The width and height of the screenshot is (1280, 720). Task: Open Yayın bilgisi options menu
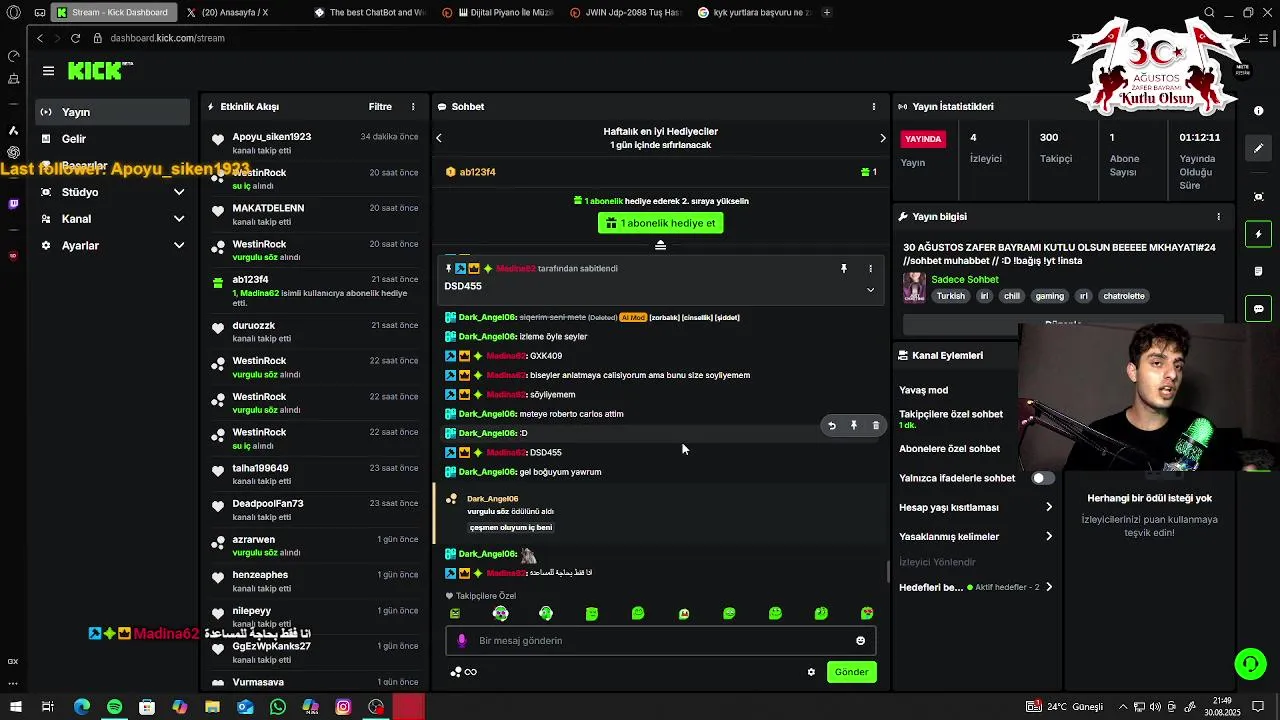(x=1218, y=217)
